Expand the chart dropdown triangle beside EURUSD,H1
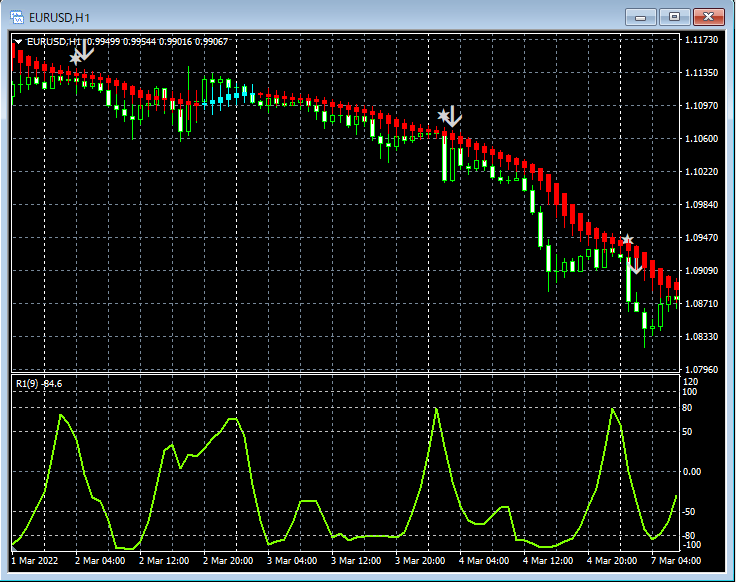The width and height of the screenshot is (737, 582). 18,42
